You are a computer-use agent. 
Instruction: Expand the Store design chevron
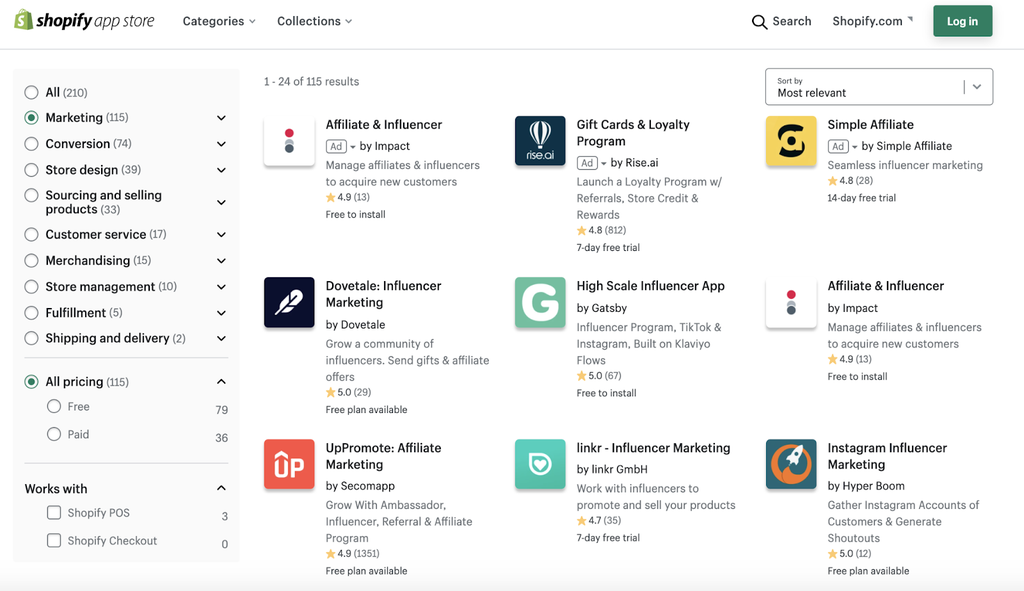coord(221,170)
